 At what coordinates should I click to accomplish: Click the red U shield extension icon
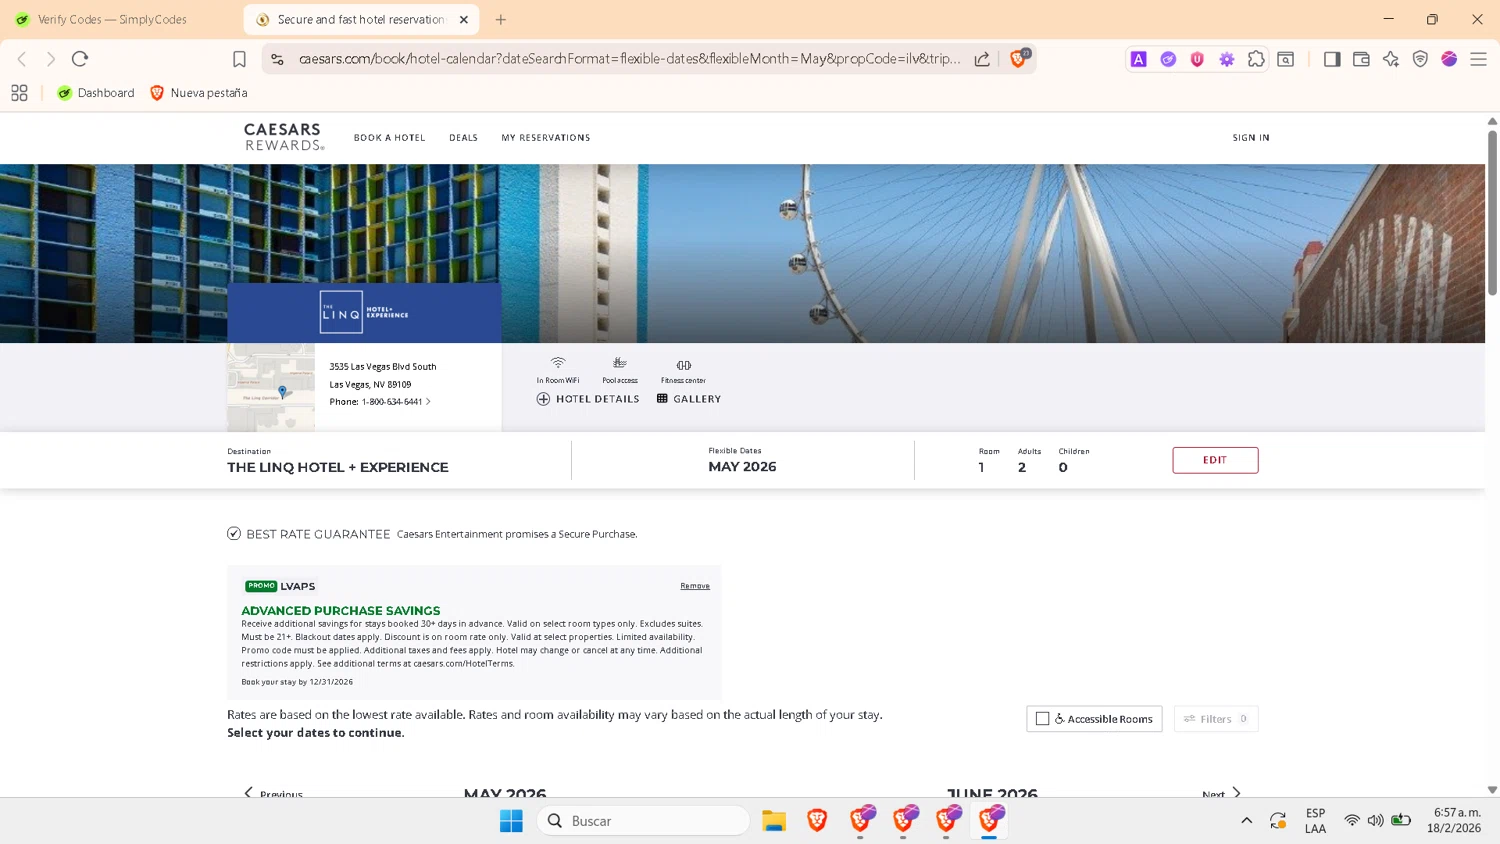click(1197, 59)
